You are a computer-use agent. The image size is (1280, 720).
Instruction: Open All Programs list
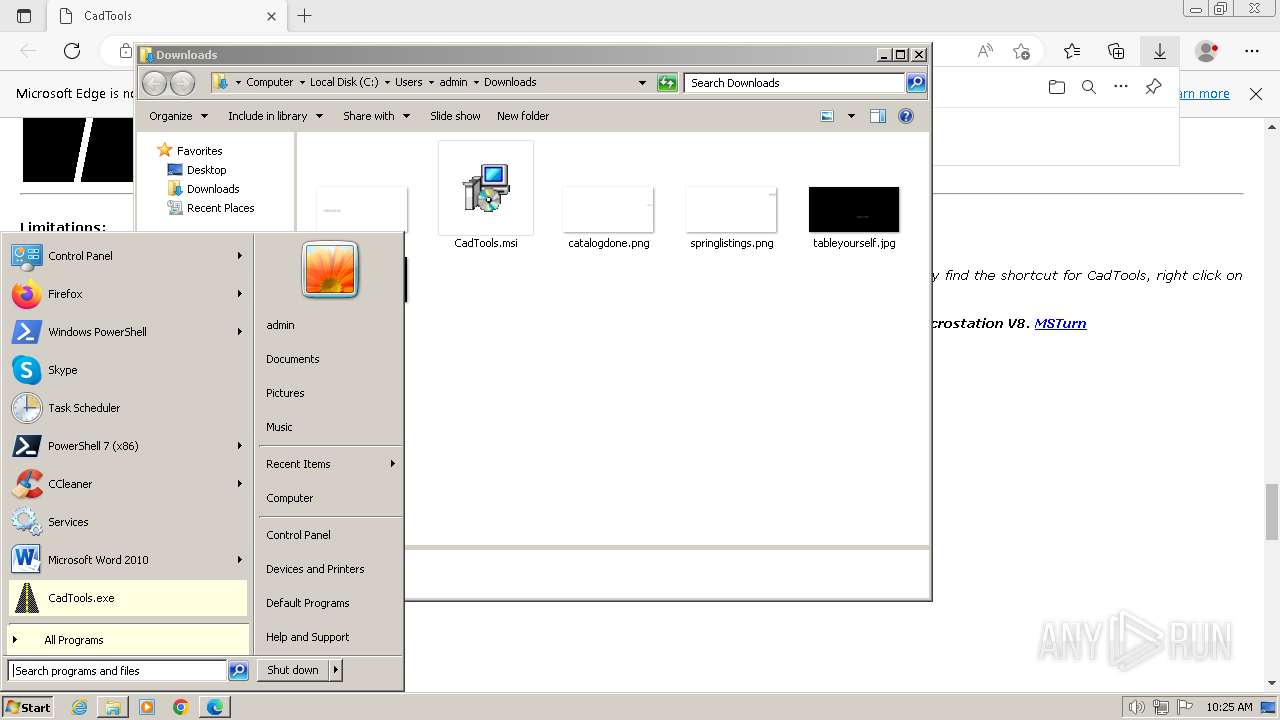point(127,640)
